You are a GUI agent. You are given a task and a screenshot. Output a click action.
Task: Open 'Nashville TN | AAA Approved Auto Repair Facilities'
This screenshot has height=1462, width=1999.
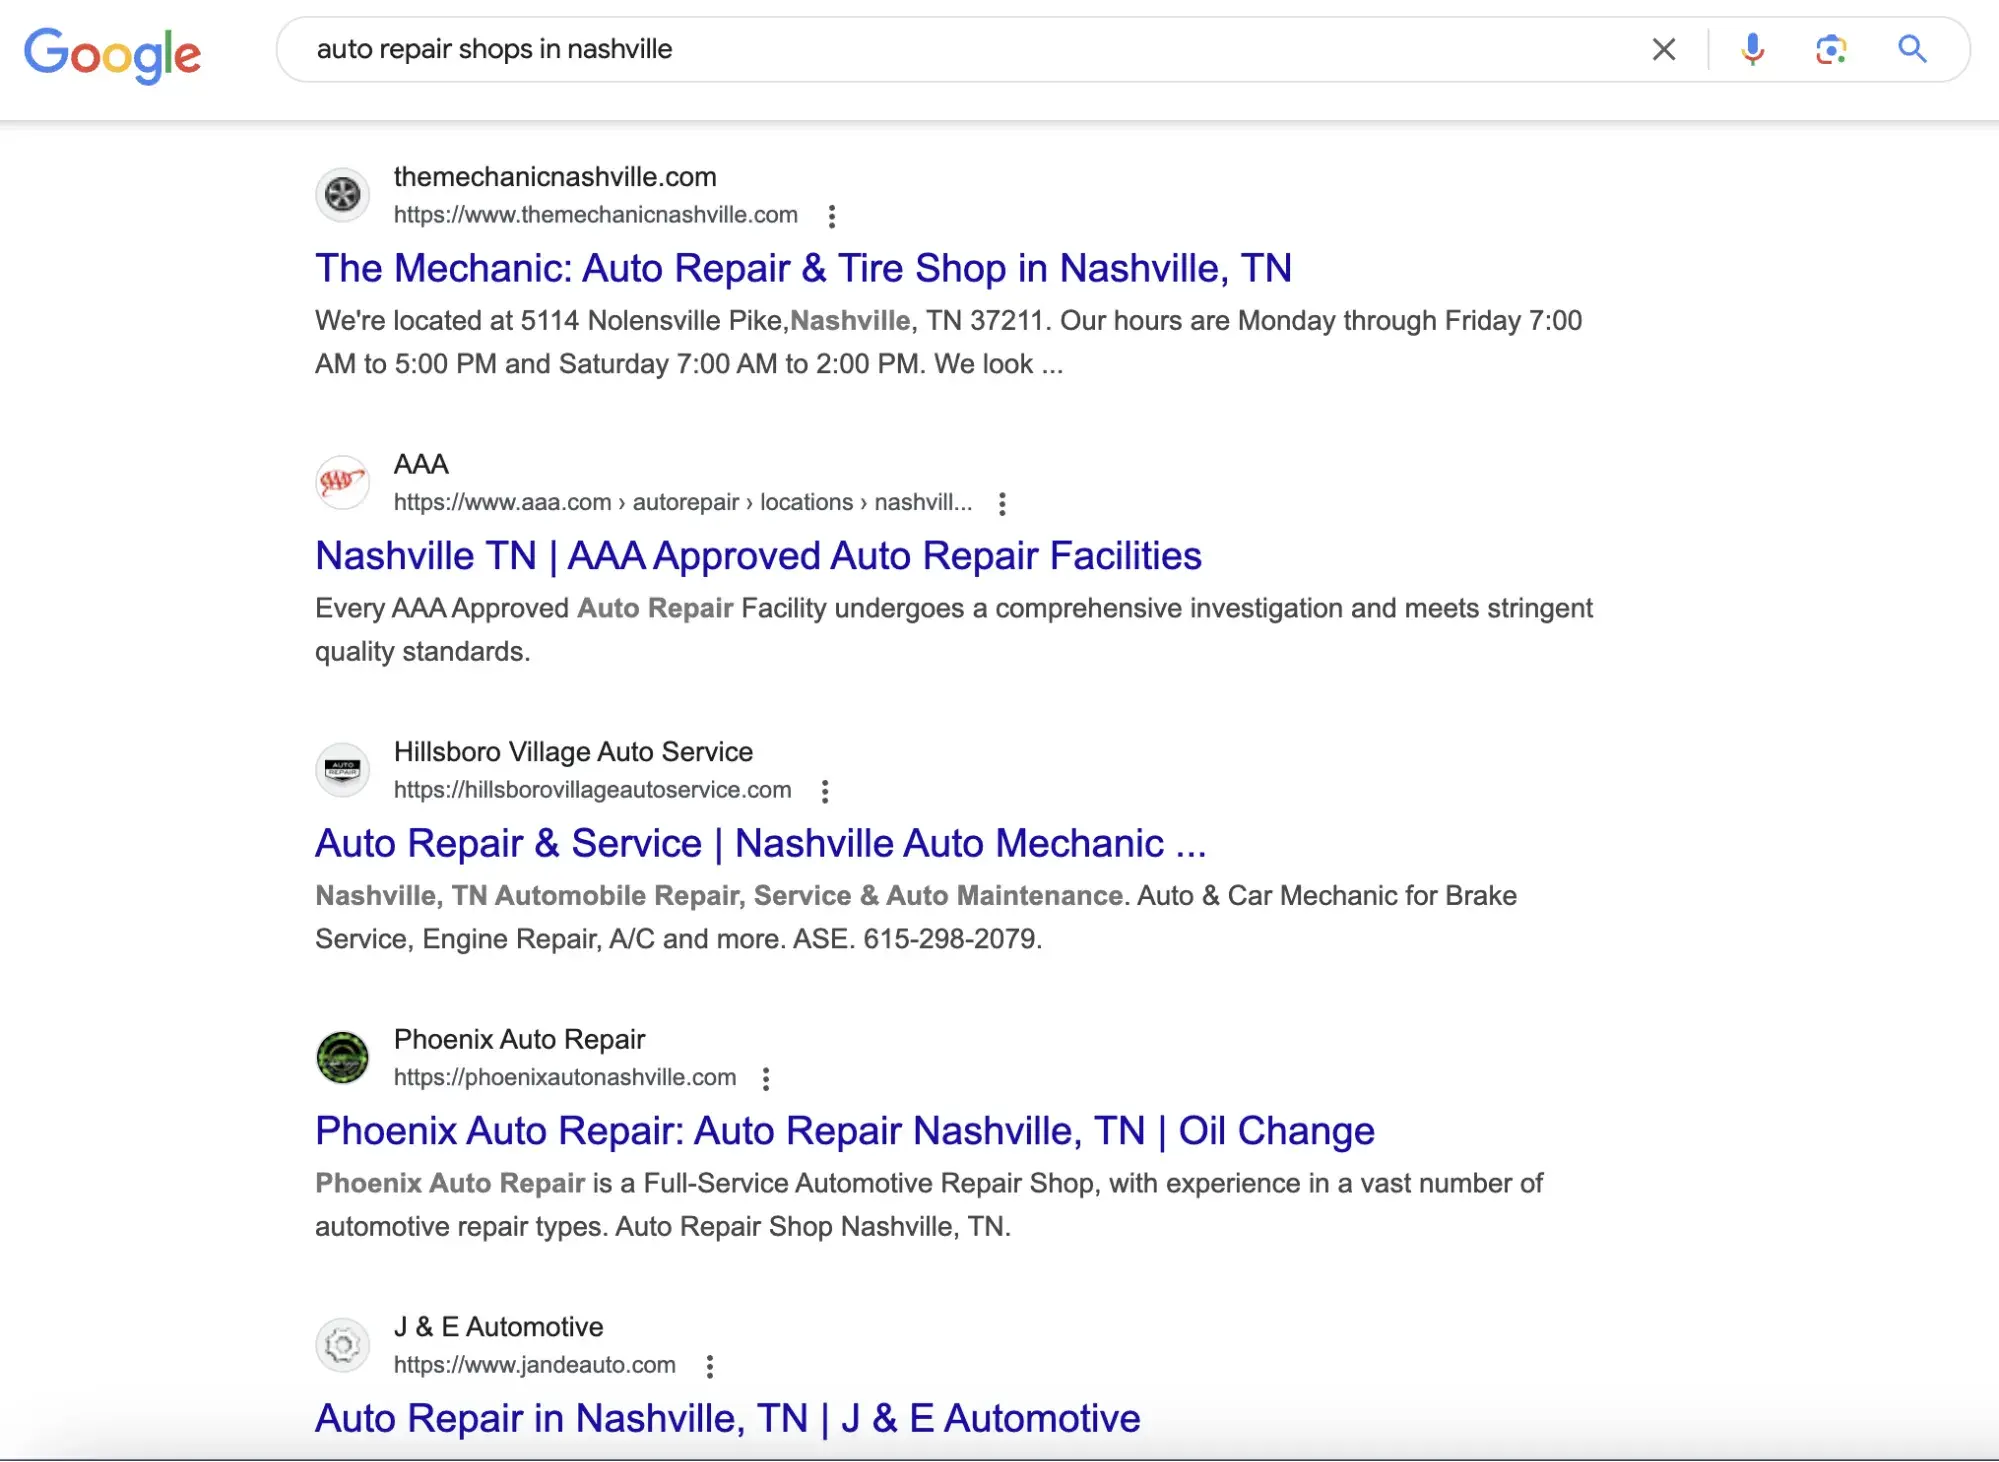point(758,556)
